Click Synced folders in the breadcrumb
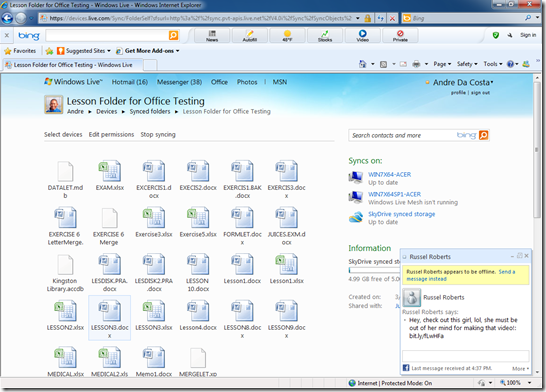The image size is (546, 392). click(150, 111)
